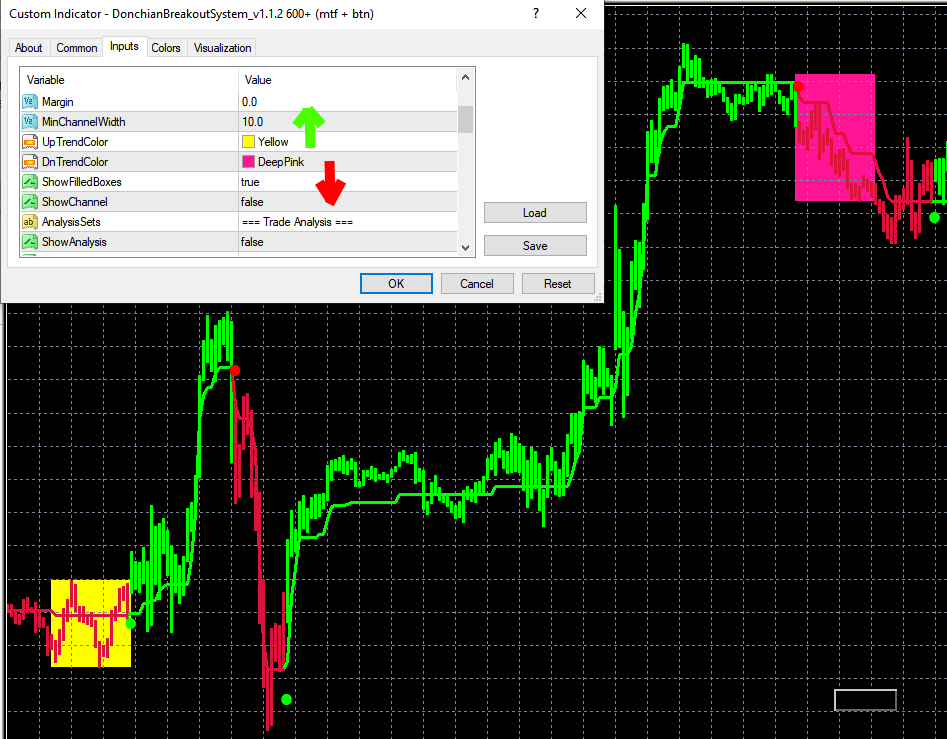The width and height of the screenshot is (947, 739).
Task: Toggle the ShowFilledBoxes true value
Action: pos(348,182)
